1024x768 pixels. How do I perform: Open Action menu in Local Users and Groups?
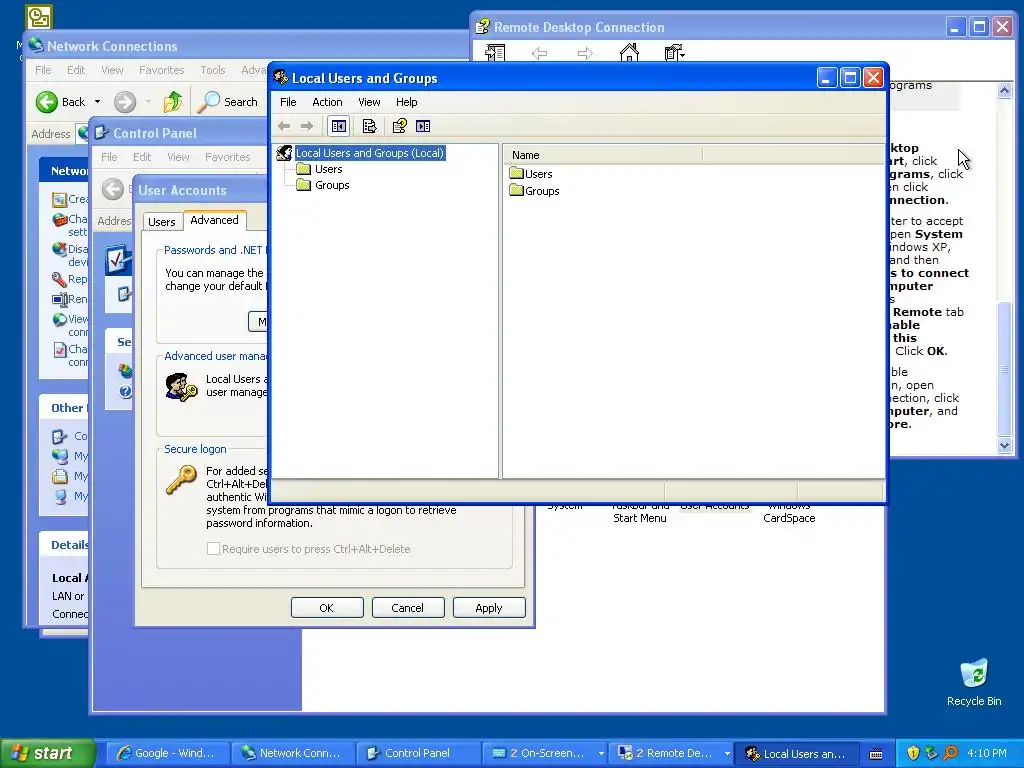327,102
